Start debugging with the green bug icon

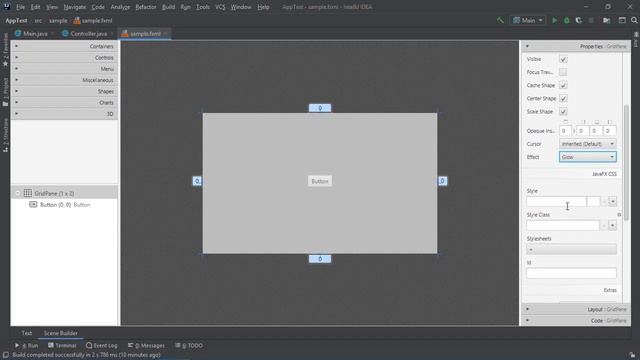coord(567,20)
